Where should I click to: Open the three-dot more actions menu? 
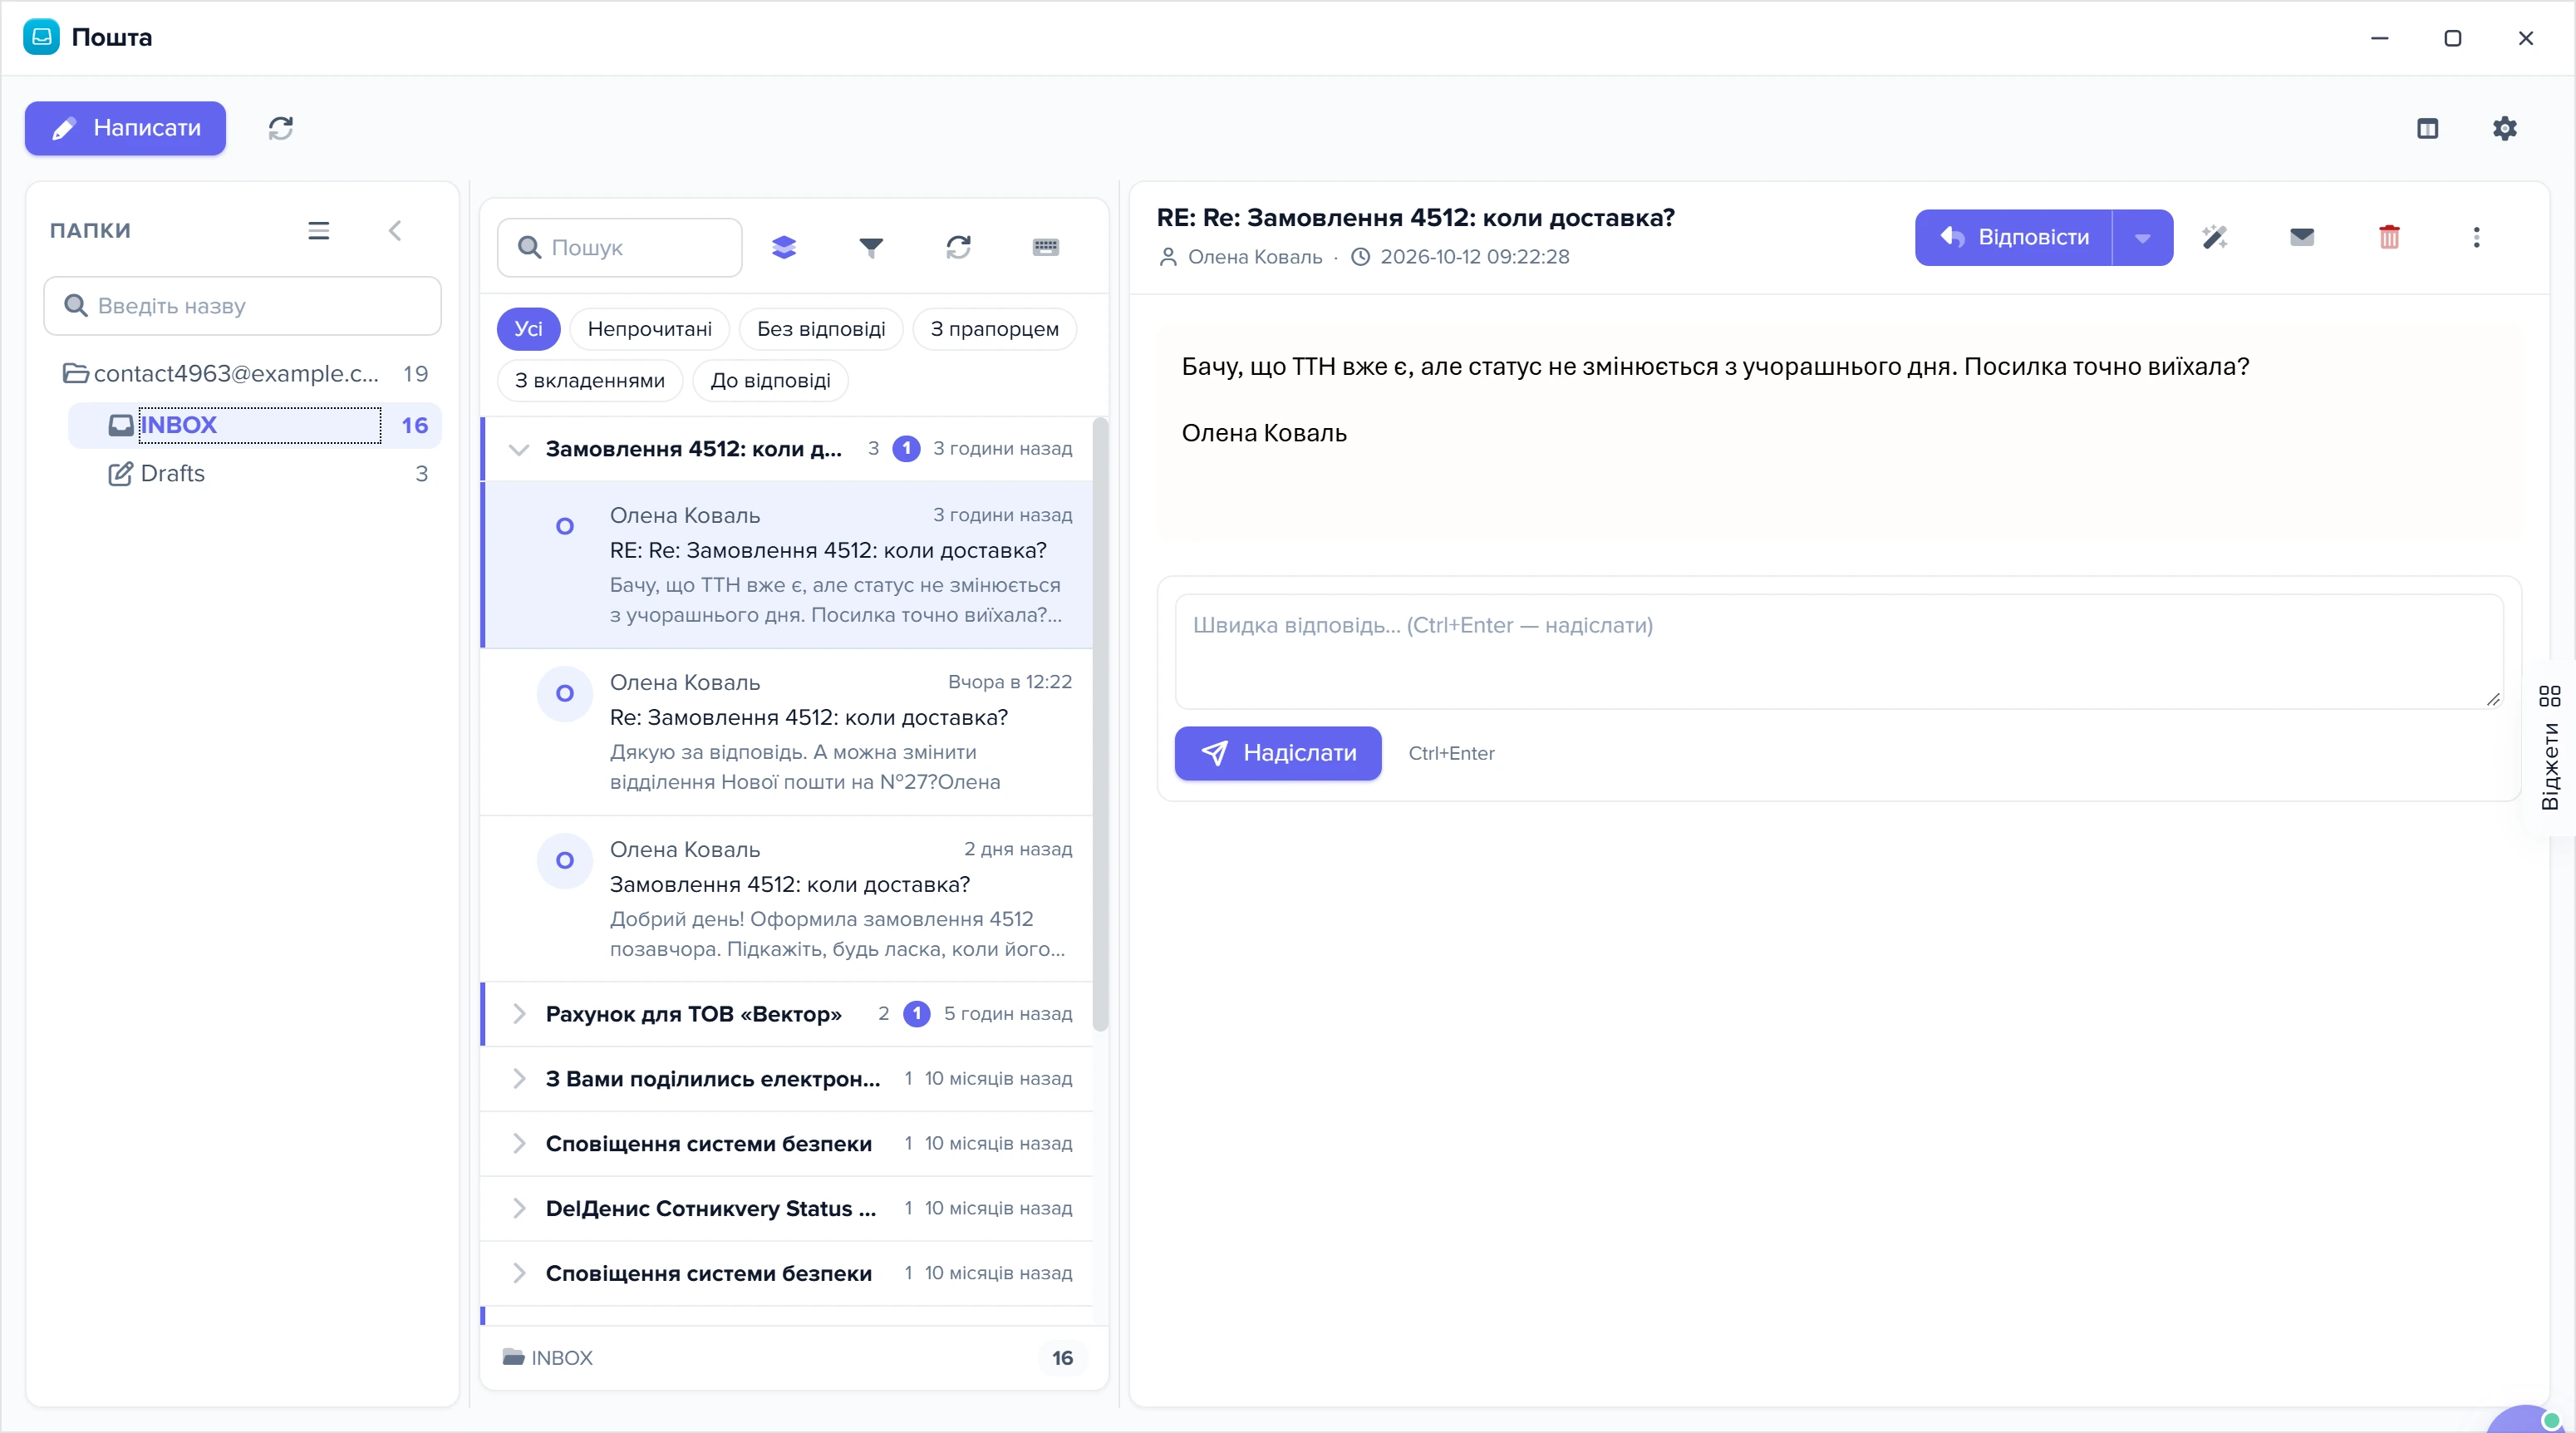click(x=2476, y=237)
